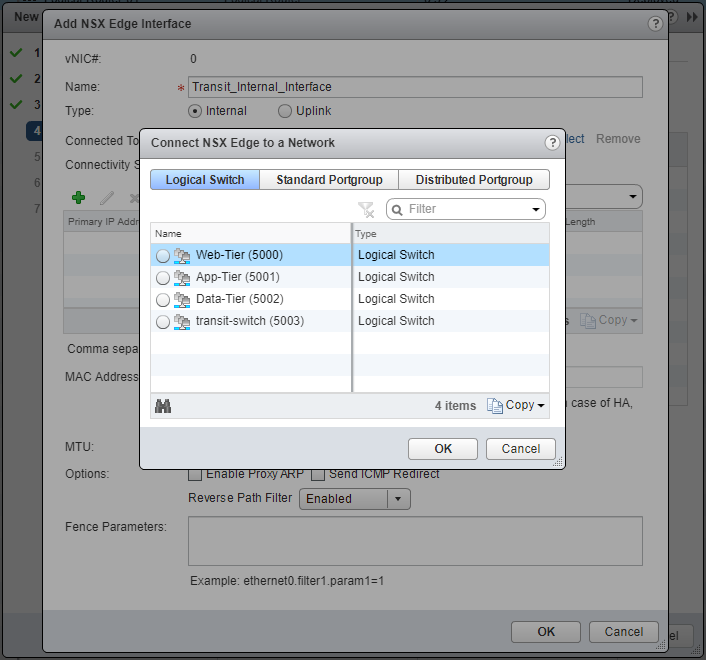Click the transit-switch network icon
The image size is (706, 660).
(182, 321)
